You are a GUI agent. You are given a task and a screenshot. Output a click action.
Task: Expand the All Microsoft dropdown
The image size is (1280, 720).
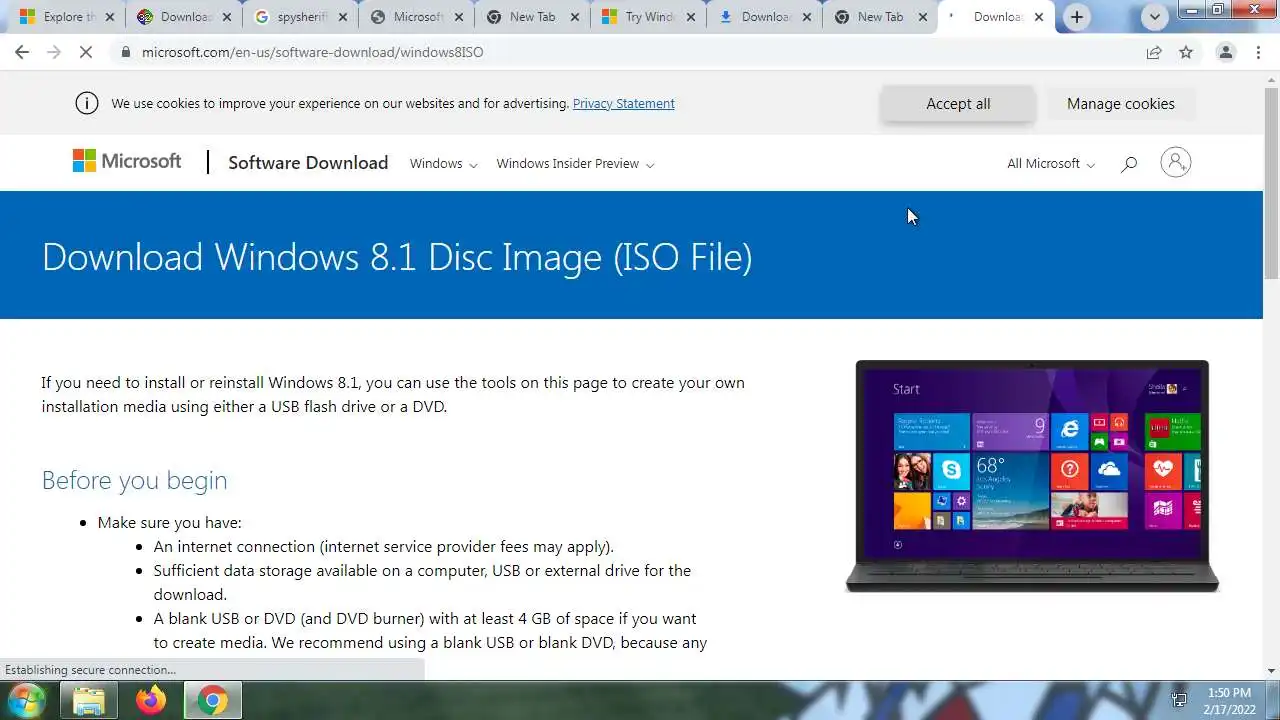(x=1051, y=164)
